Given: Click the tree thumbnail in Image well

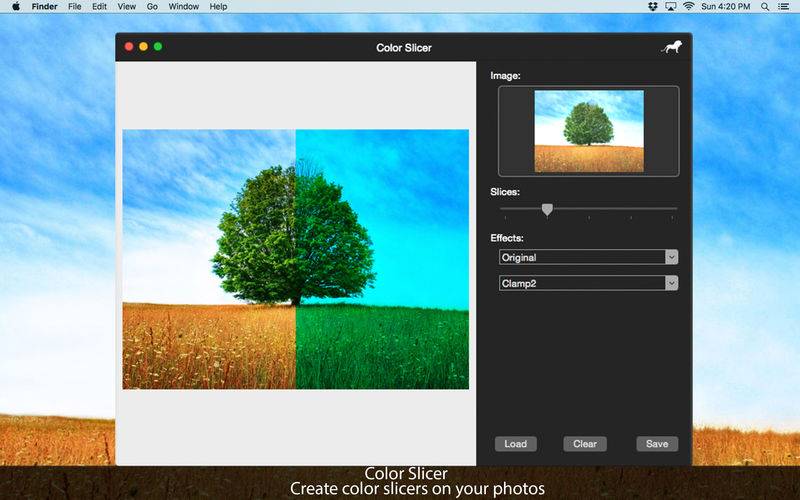Looking at the screenshot, I should [589, 131].
